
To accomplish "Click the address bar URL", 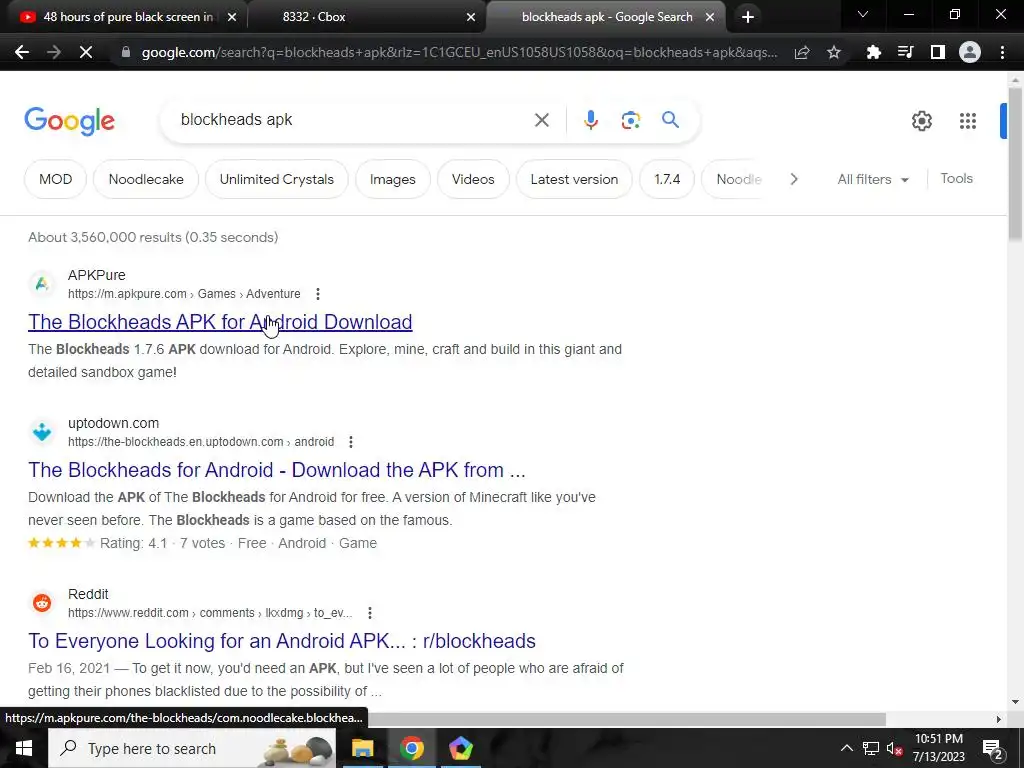I will point(459,52).
